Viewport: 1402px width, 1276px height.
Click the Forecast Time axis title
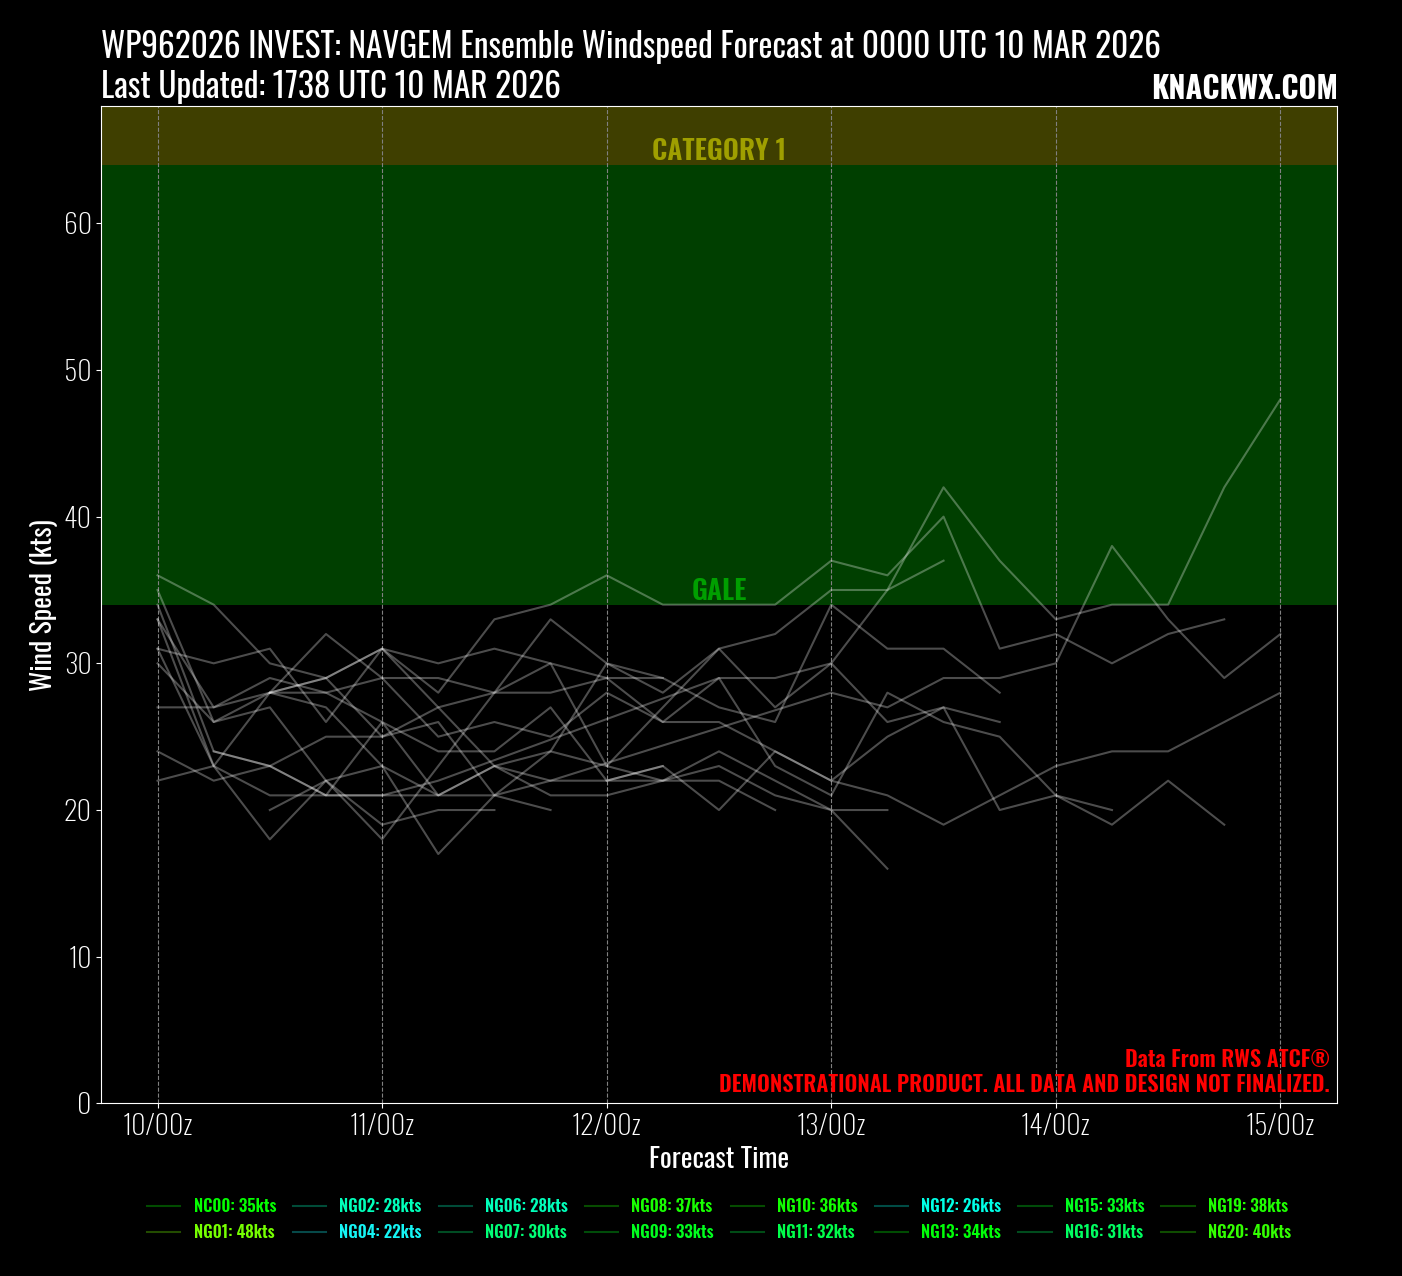tap(719, 1158)
